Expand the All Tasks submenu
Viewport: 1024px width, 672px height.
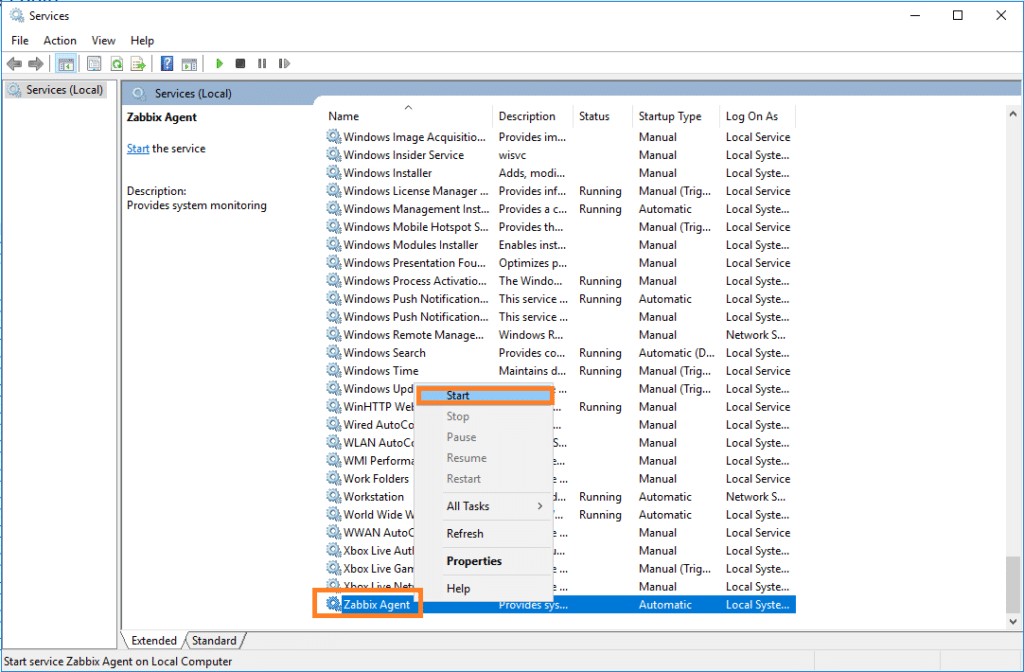point(495,506)
